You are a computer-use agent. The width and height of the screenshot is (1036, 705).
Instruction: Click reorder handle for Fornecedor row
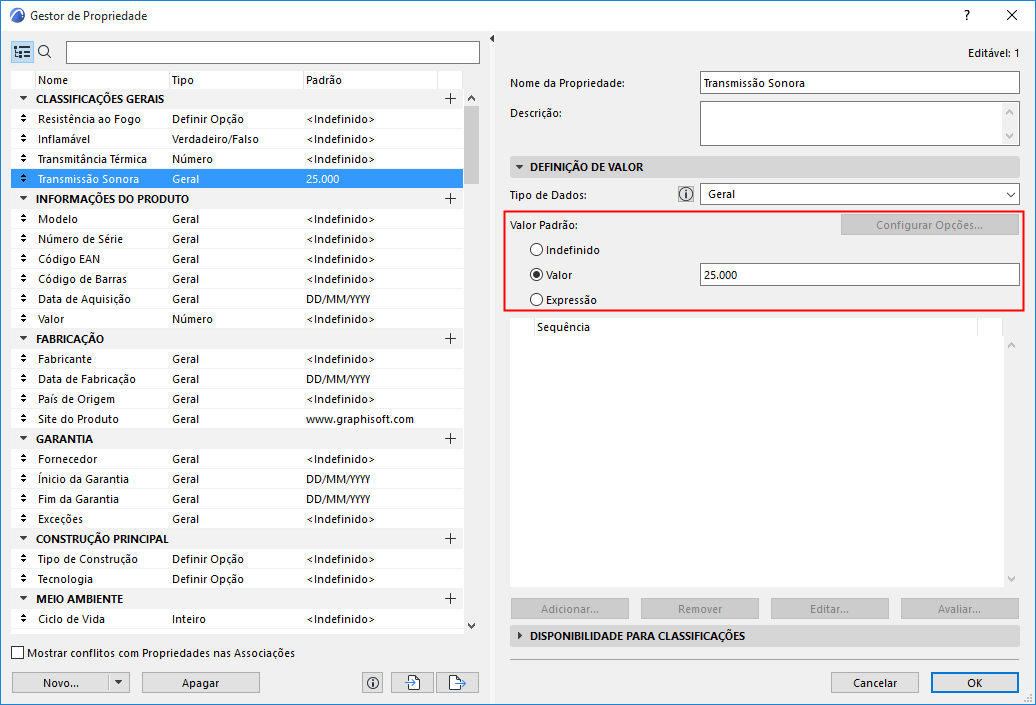(x=23, y=459)
